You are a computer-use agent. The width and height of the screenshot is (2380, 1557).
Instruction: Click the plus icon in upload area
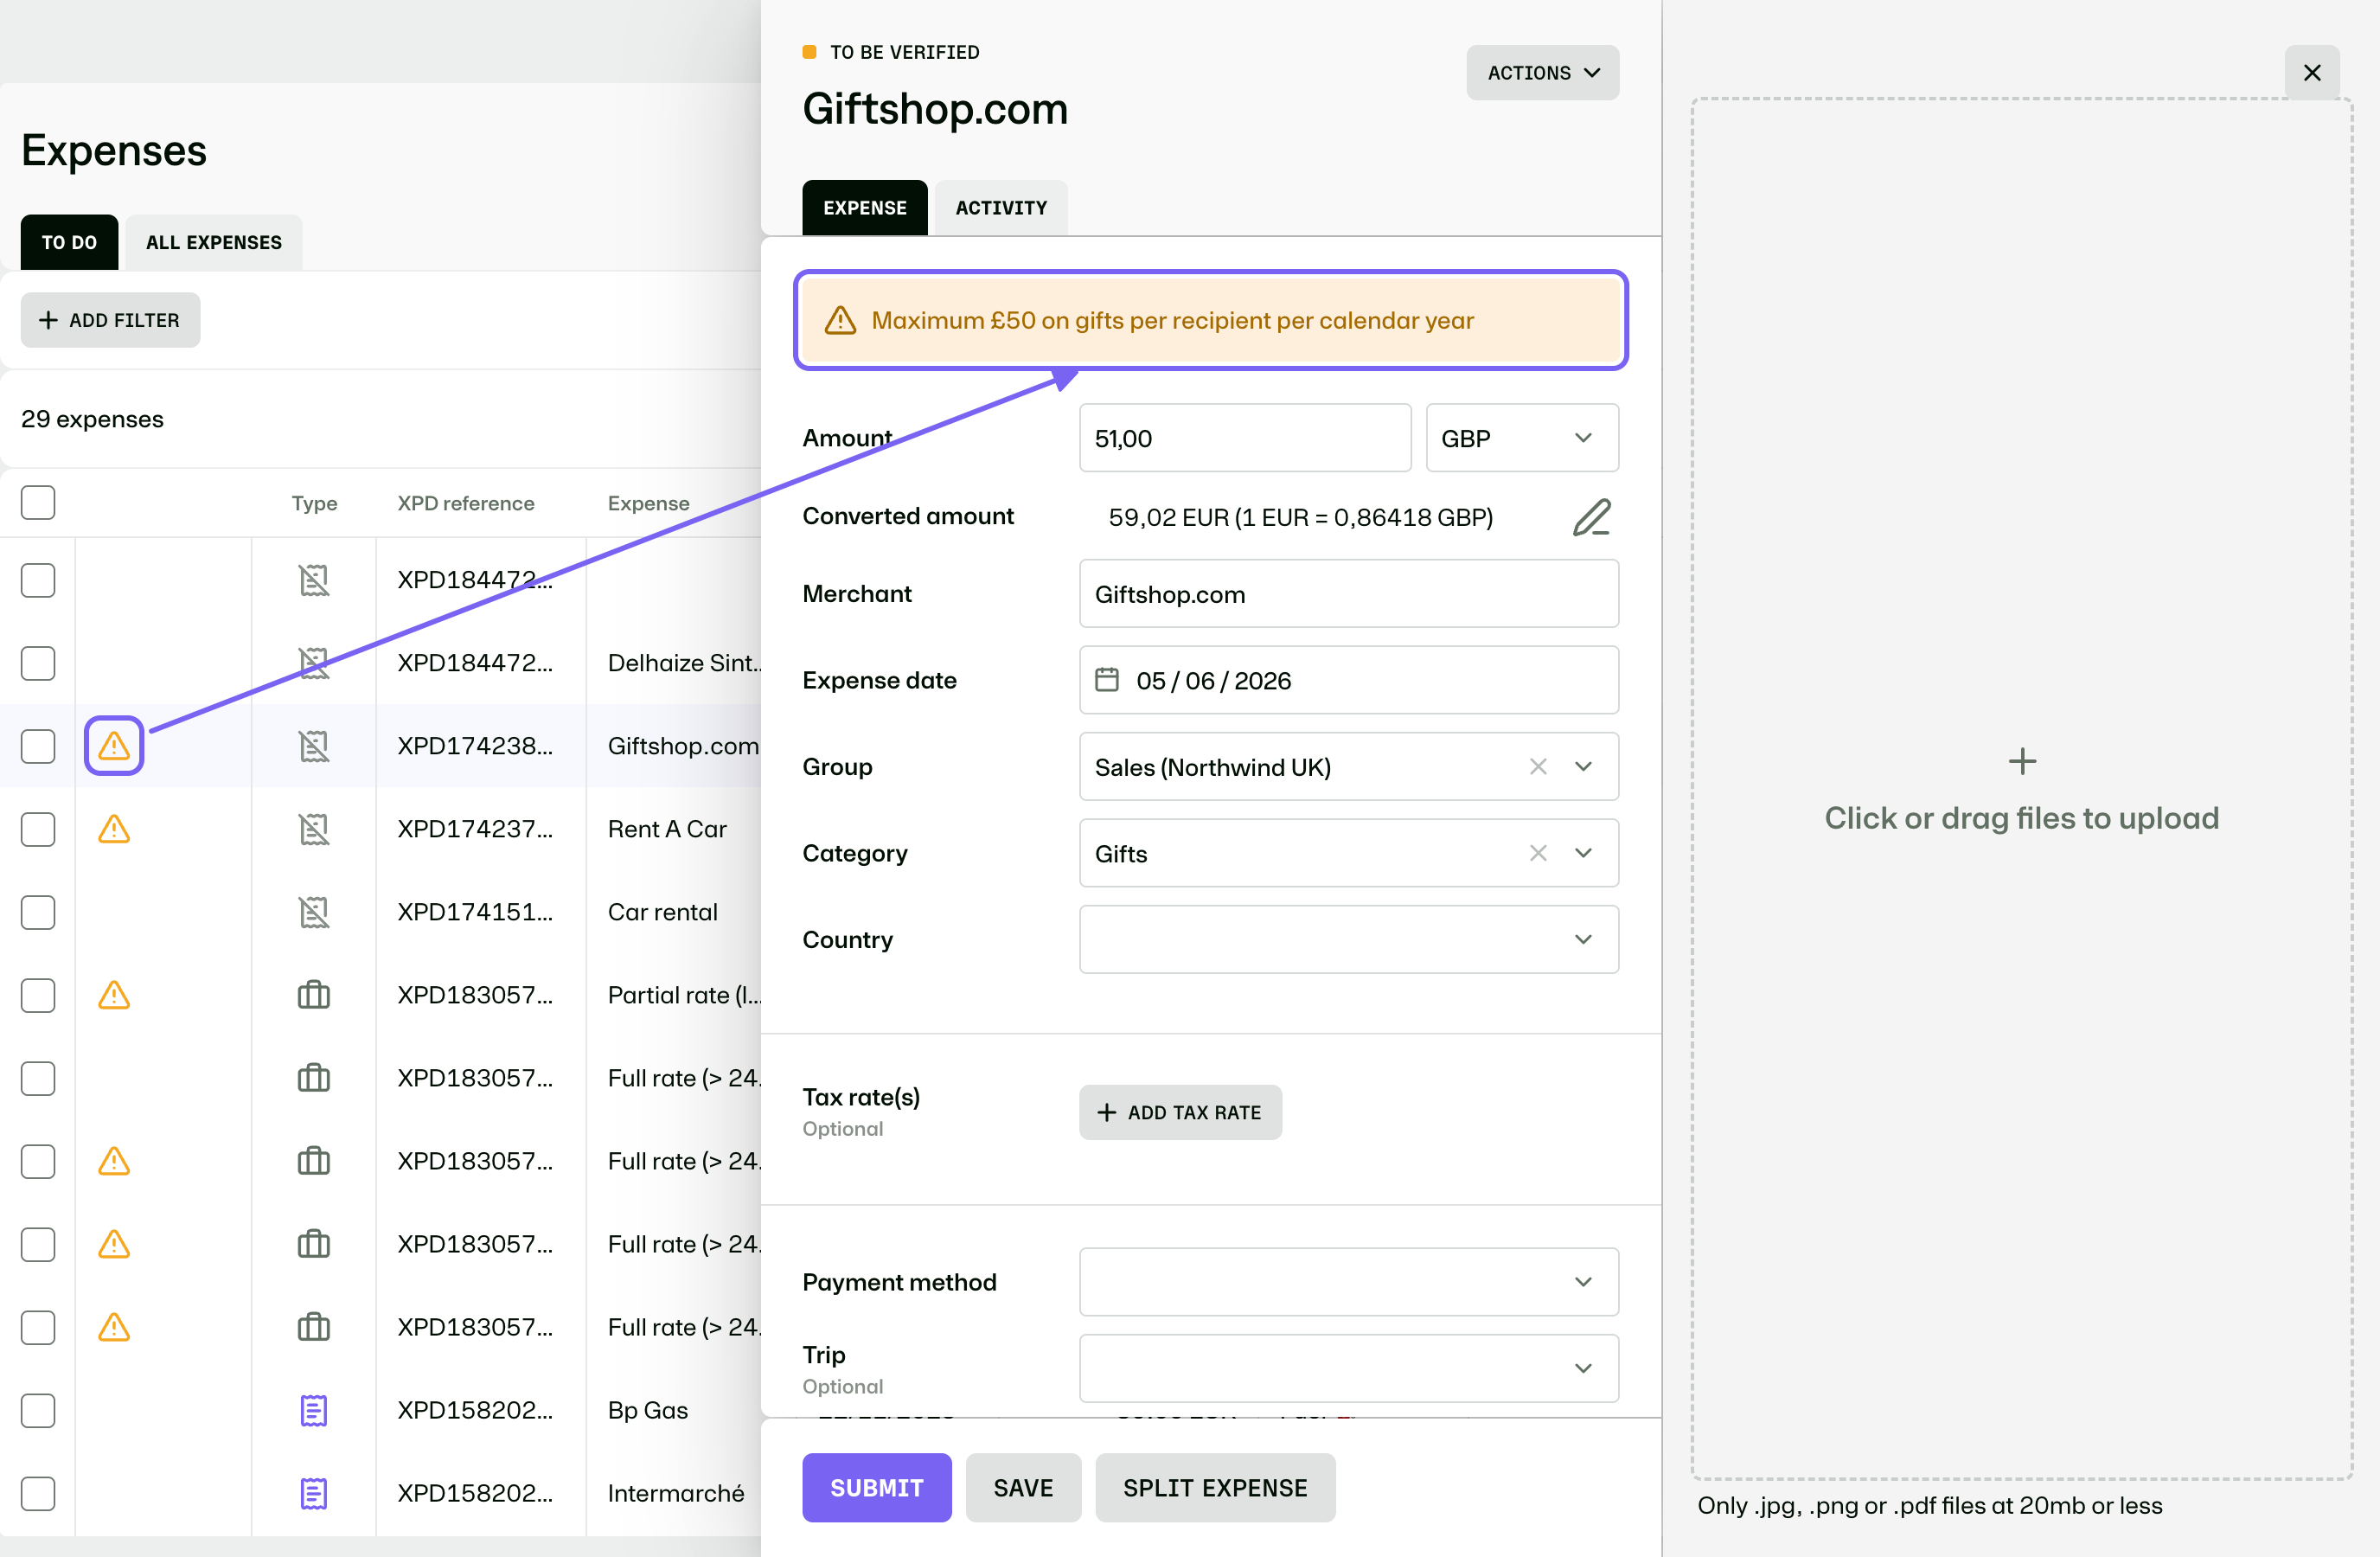(2022, 762)
